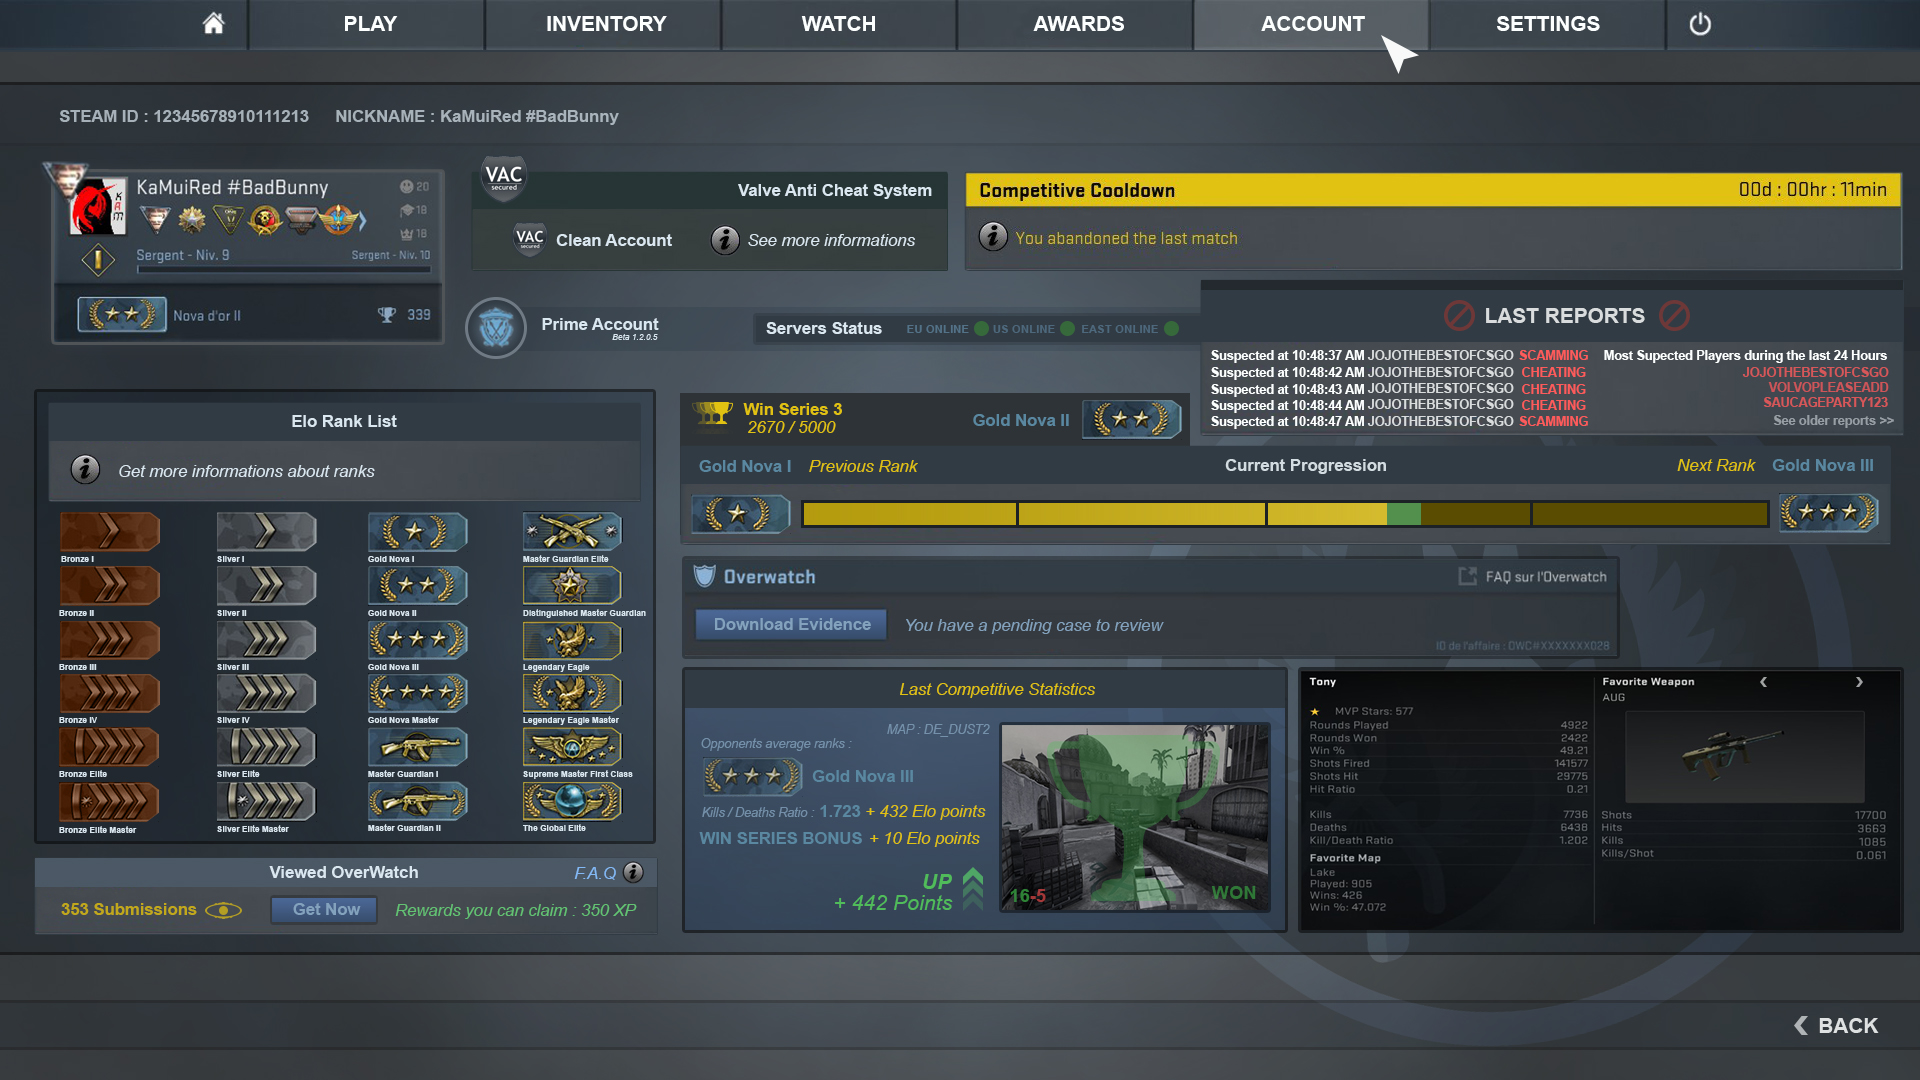This screenshot has width=1920, height=1080.
Task: Select the Bronze Elite rank badge
Action: 110,747
